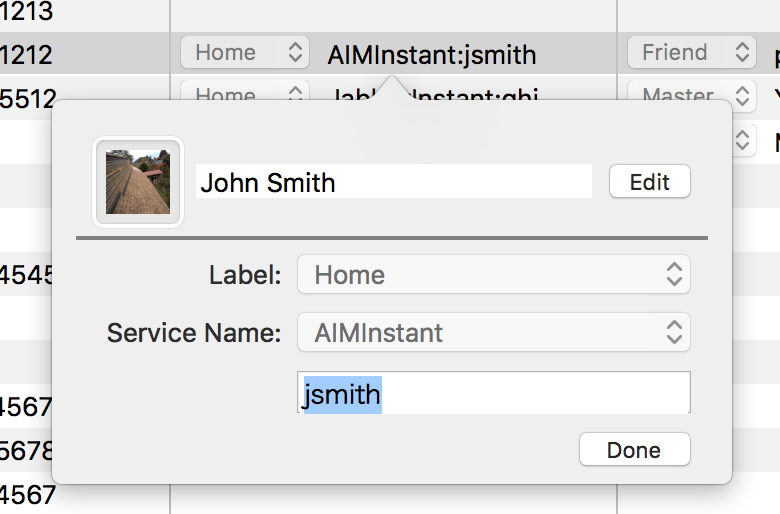The height and width of the screenshot is (514, 780).
Task: Click the cell ending in 4545
Action: tap(24, 275)
